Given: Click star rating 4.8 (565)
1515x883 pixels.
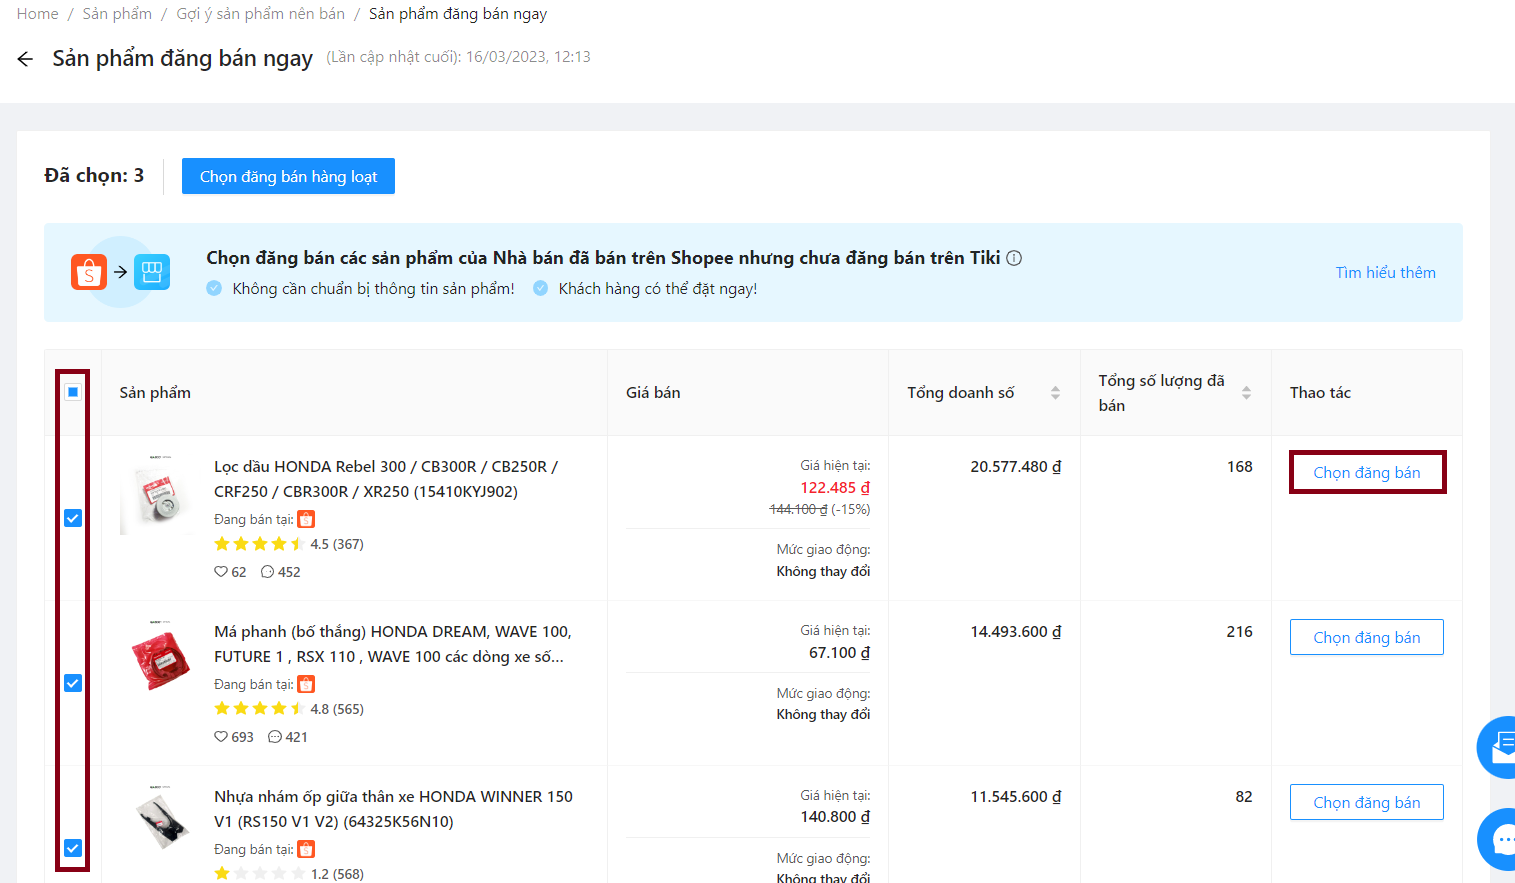Looking at the screenshot, I should point(289,709).
